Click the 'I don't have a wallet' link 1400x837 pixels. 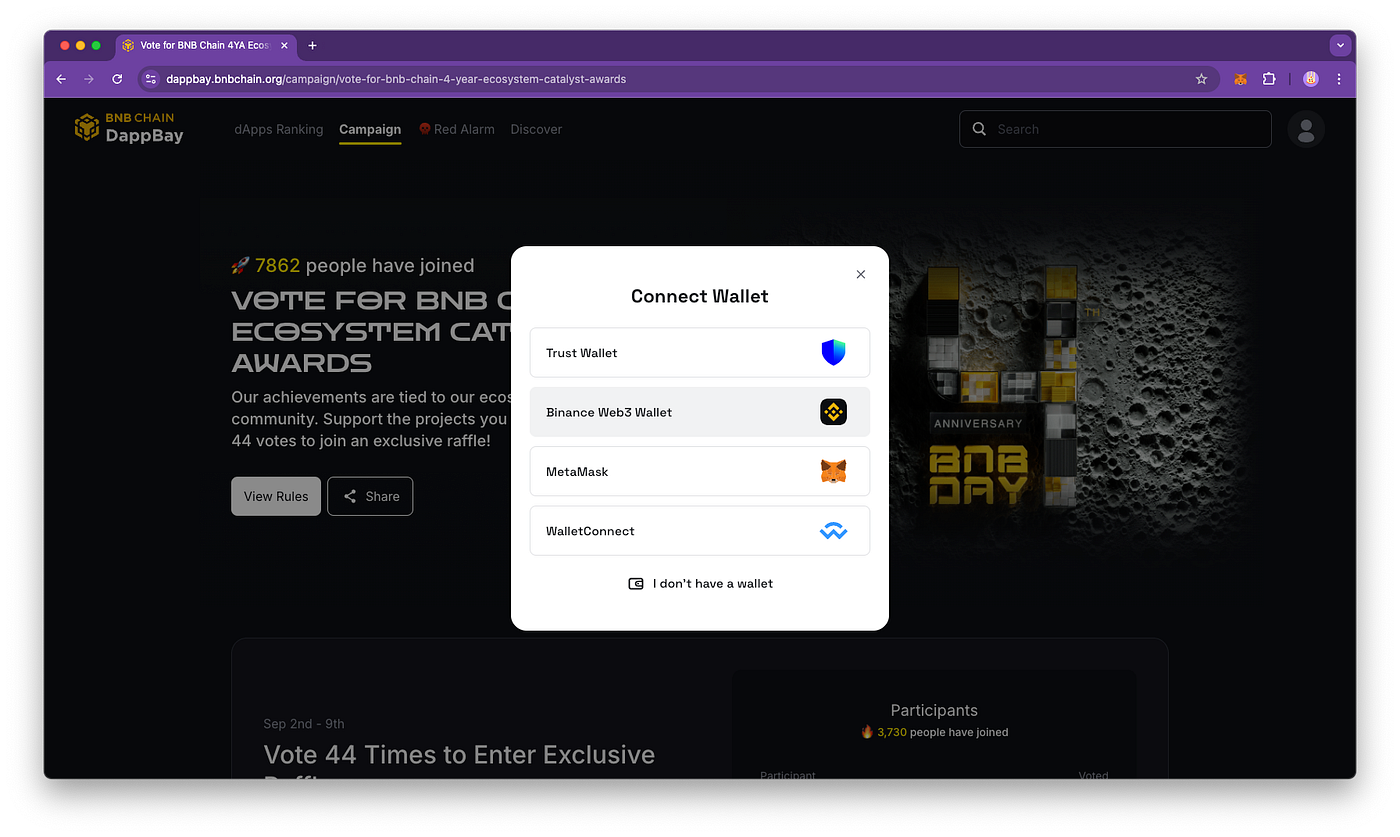point(710,583)
